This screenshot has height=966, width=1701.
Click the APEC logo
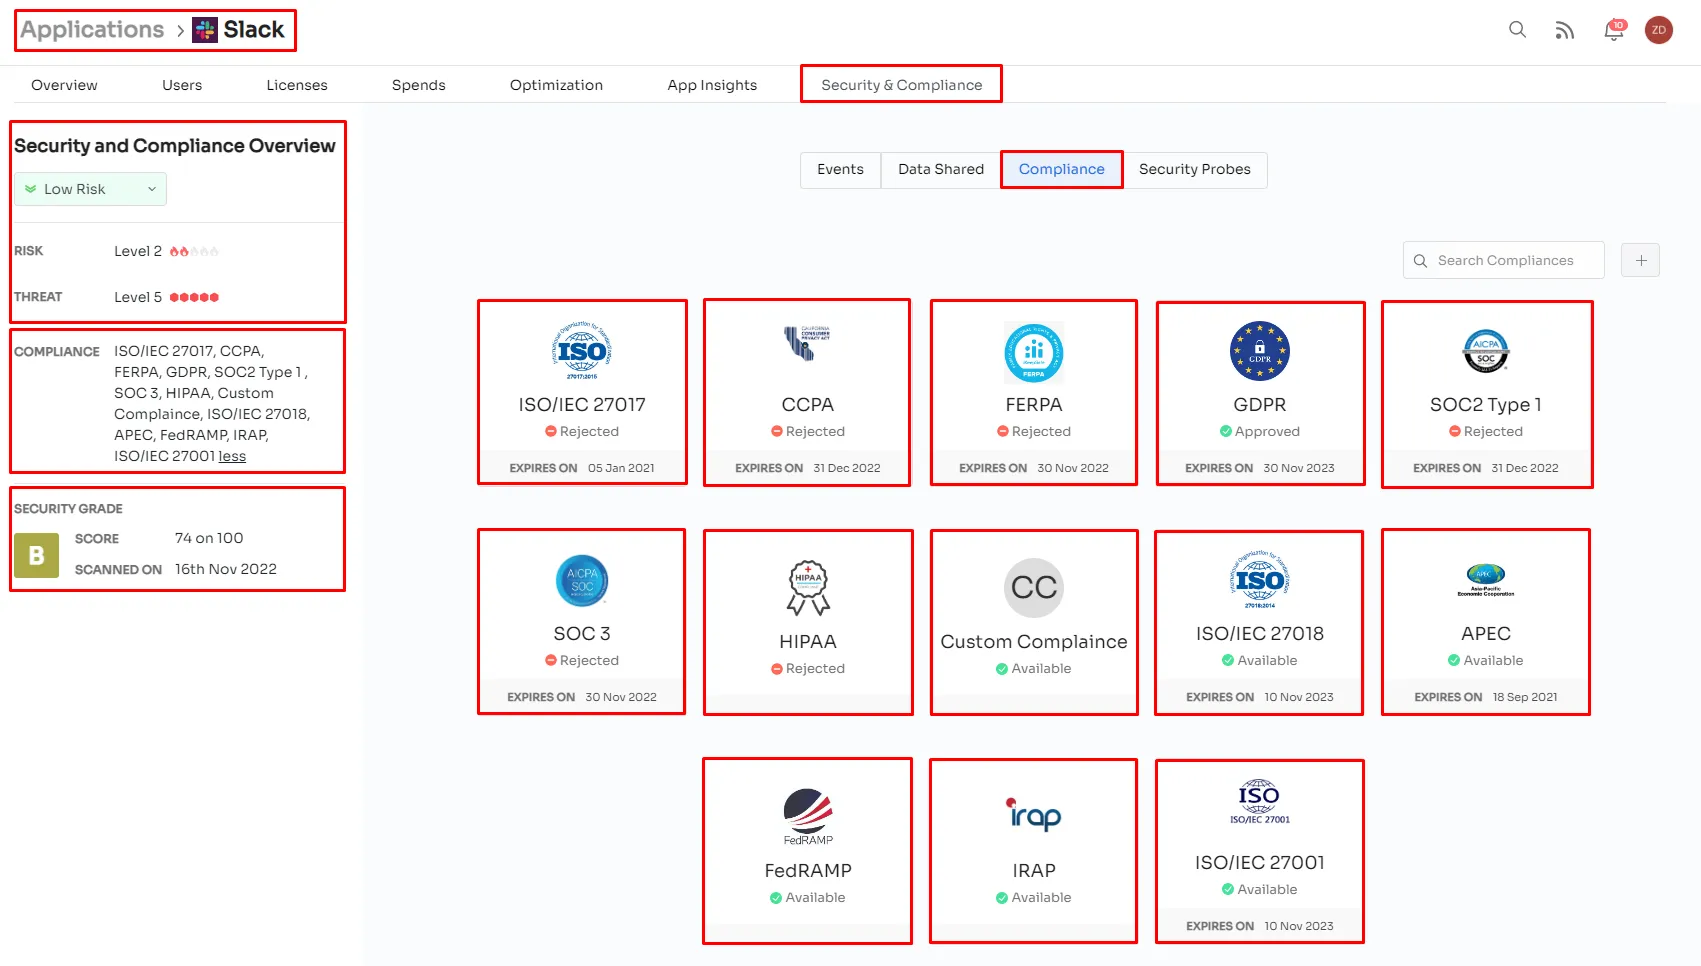click(1486, 579)
